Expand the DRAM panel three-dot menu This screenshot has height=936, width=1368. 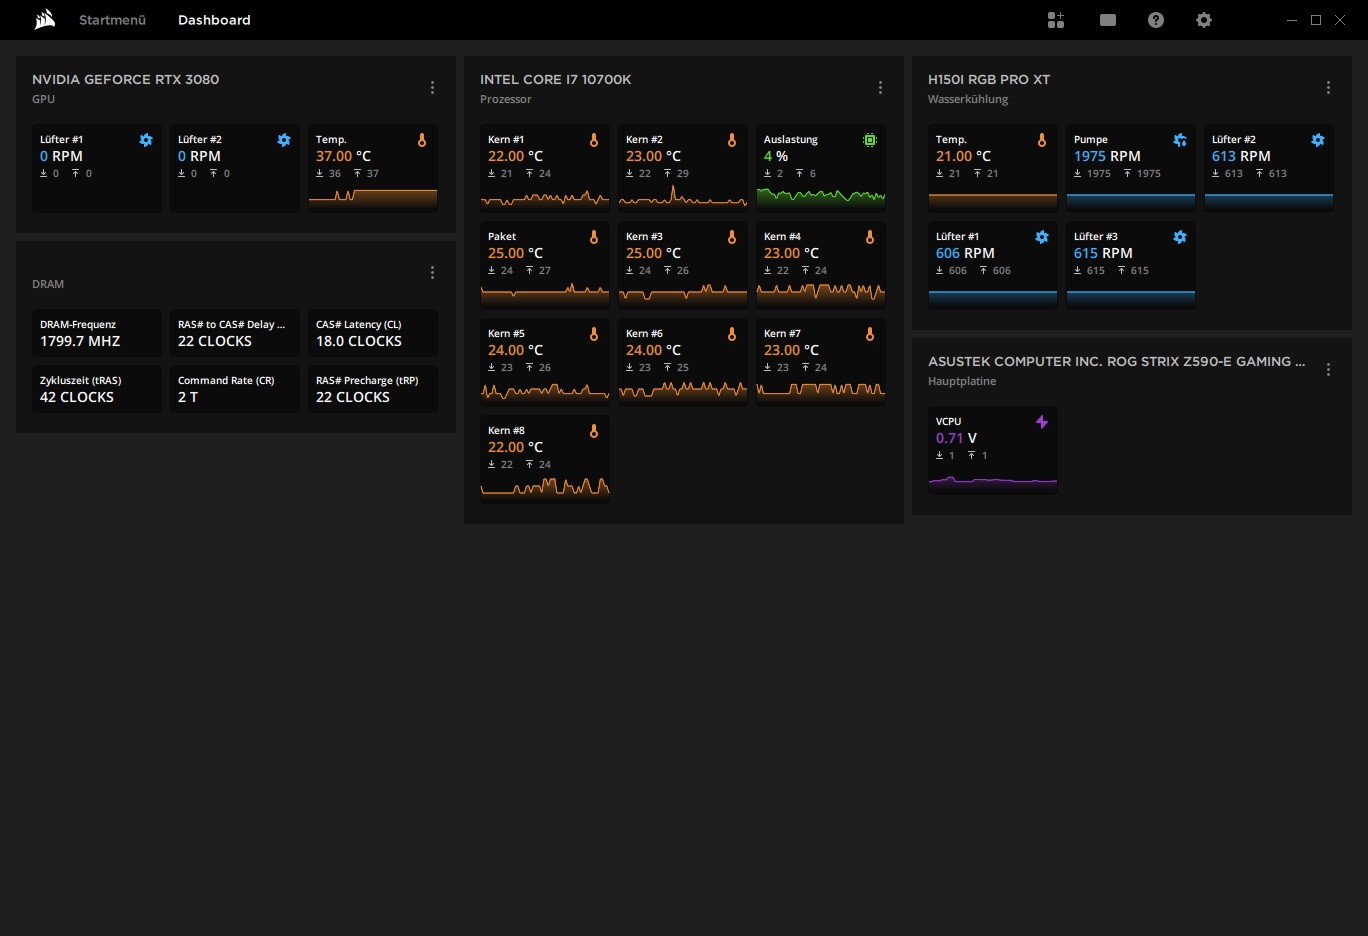tap(432, 273)
